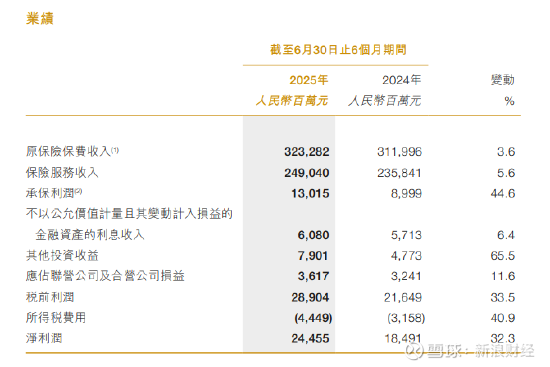This screenshot has height=367, width=550.
Task: Select the 2024年 column header
Action: pyautogui.click(x=402, y=80)
